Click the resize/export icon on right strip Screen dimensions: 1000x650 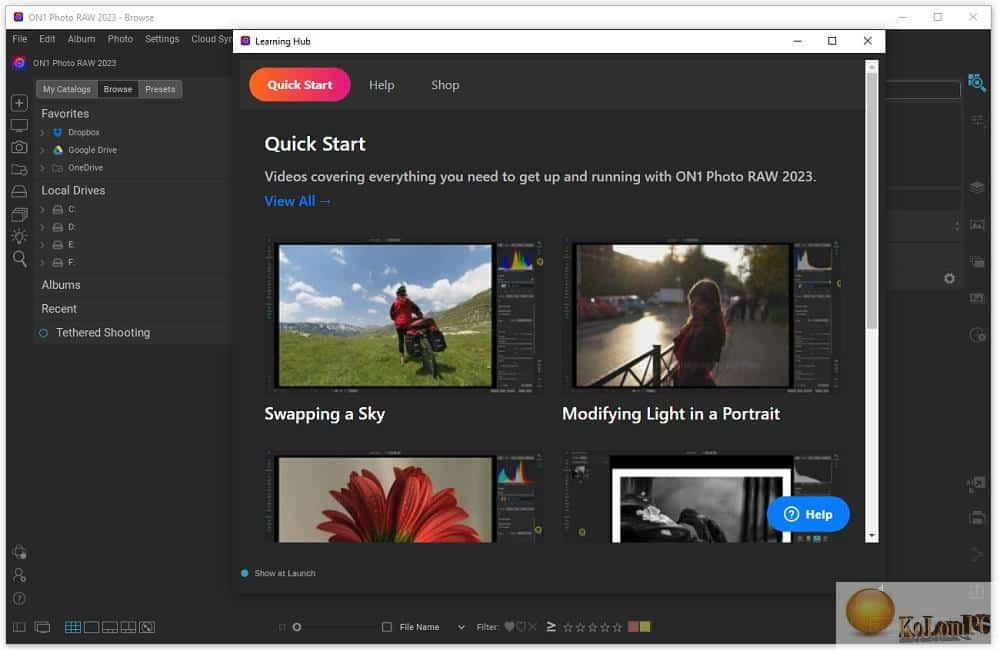(x=976, y=484)
